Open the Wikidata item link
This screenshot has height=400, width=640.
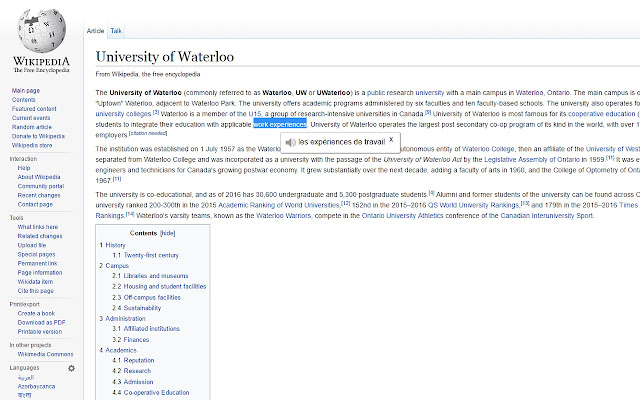coord(35,282)
